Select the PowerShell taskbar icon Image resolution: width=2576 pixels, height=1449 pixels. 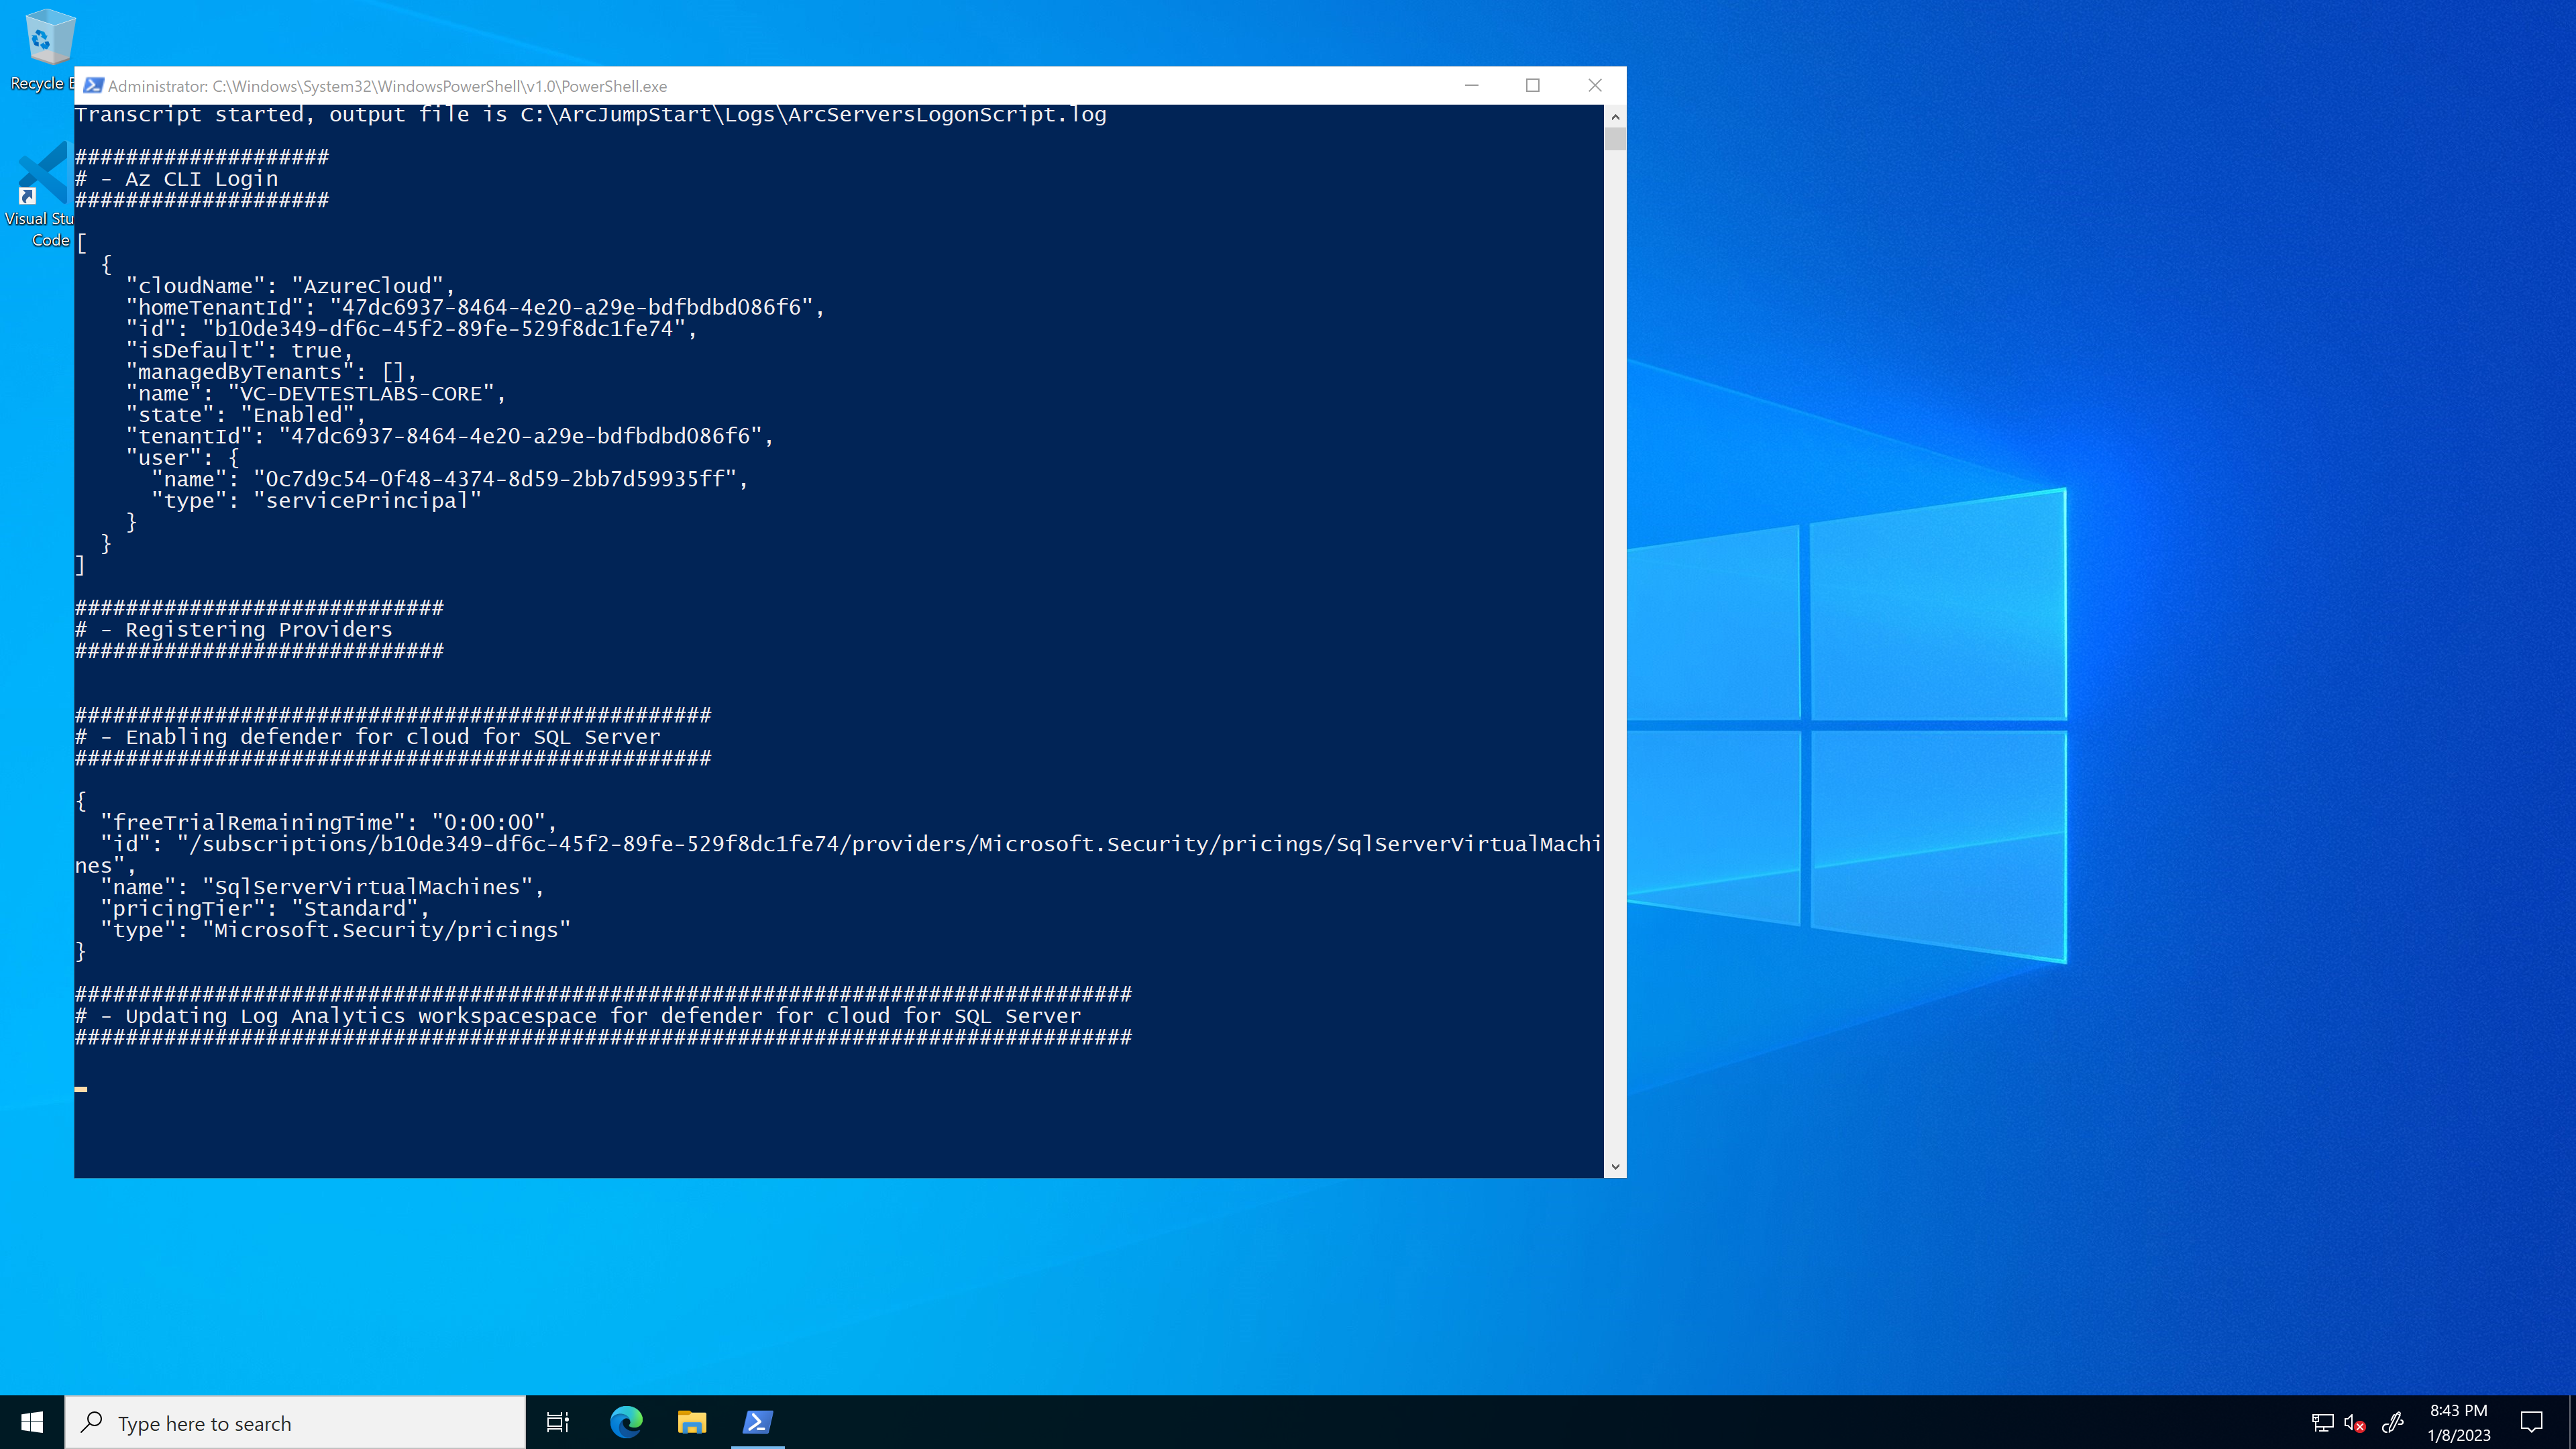tap(757, 1422)
